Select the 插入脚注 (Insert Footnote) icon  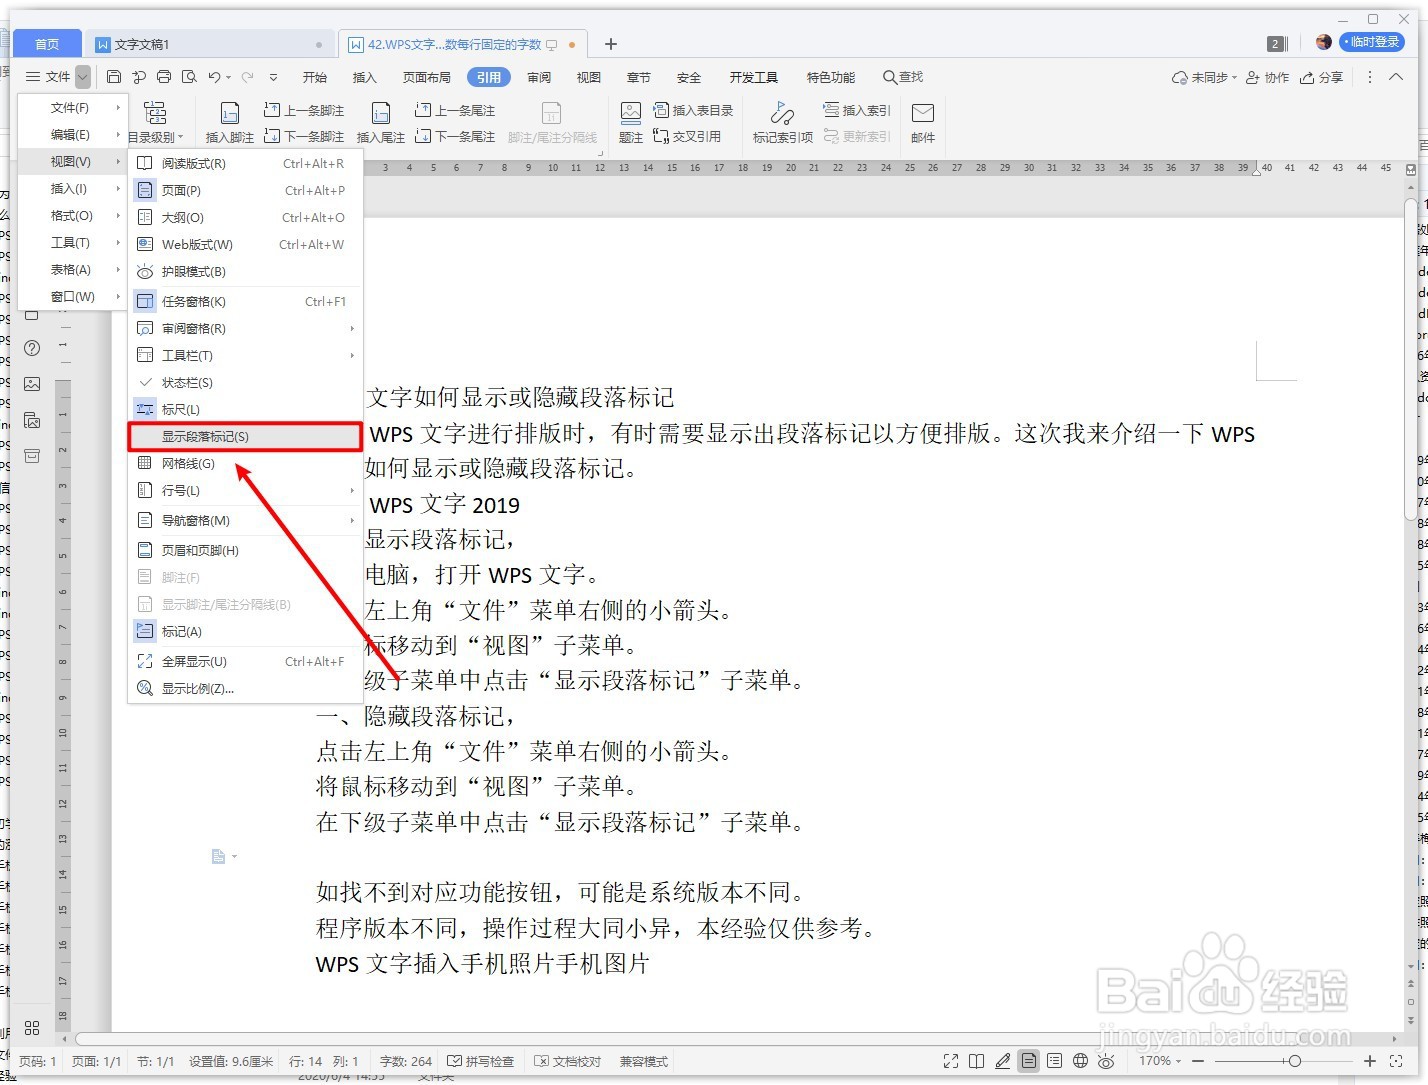(x=229, y=120)
